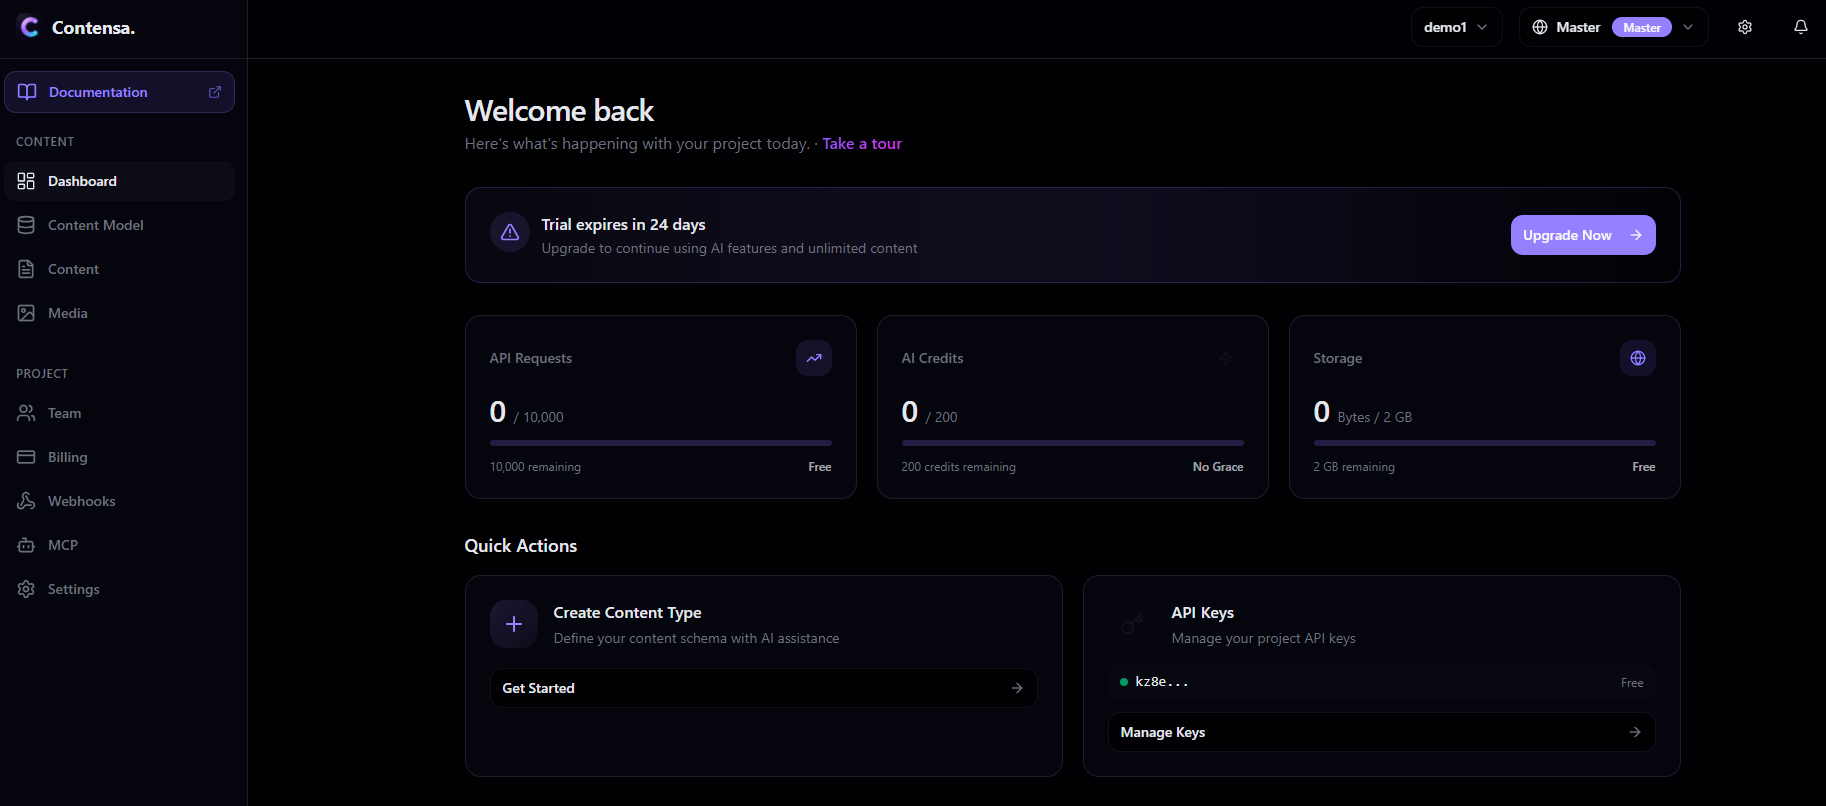The image size is (1826, 806).
Task: Click the AI Credits sparkle icon
Action: point(1226,358)
